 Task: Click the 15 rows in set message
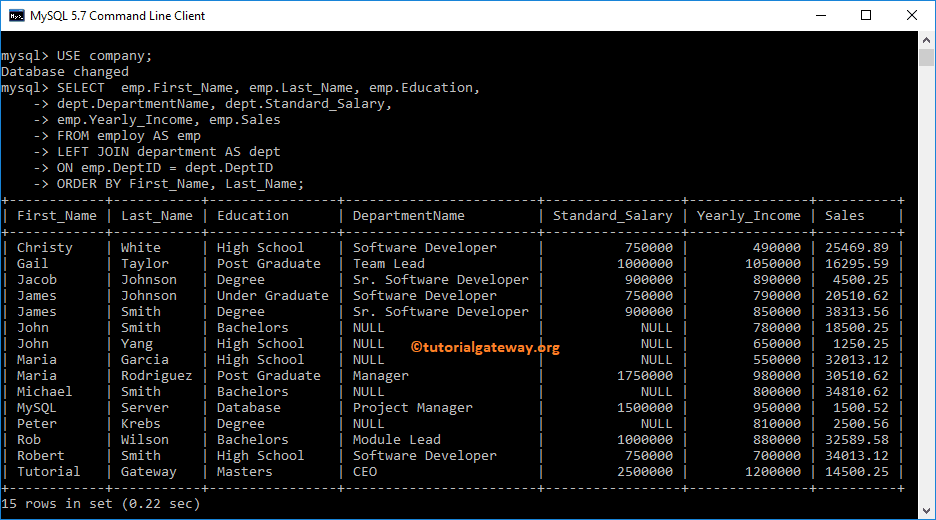(x=100, y=504)
